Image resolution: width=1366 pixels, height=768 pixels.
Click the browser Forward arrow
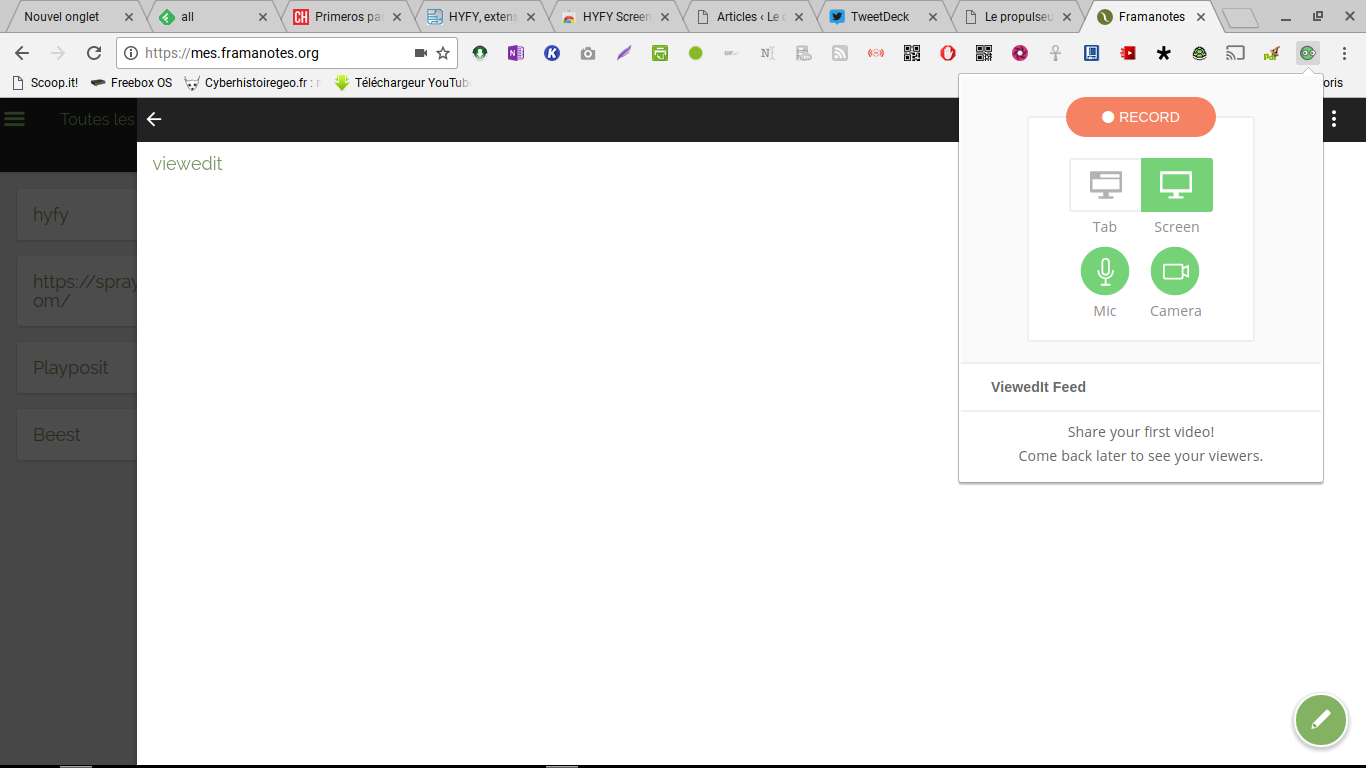coord(58,53)
